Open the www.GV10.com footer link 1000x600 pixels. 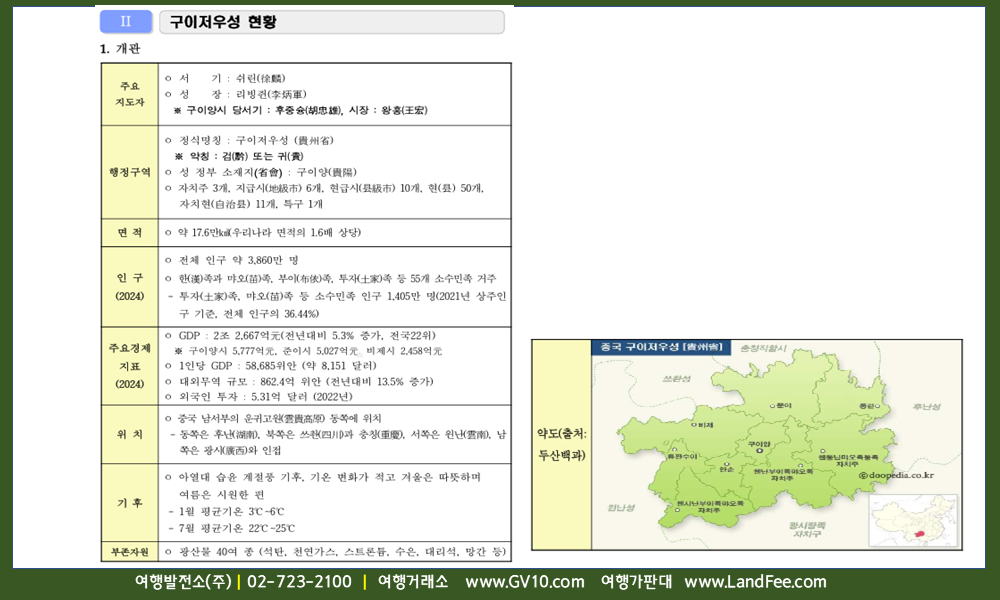(525, 582)
